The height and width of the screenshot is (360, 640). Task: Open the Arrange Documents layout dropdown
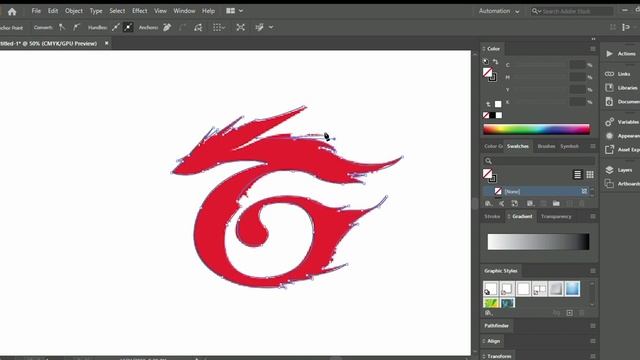tap(235, 11)
